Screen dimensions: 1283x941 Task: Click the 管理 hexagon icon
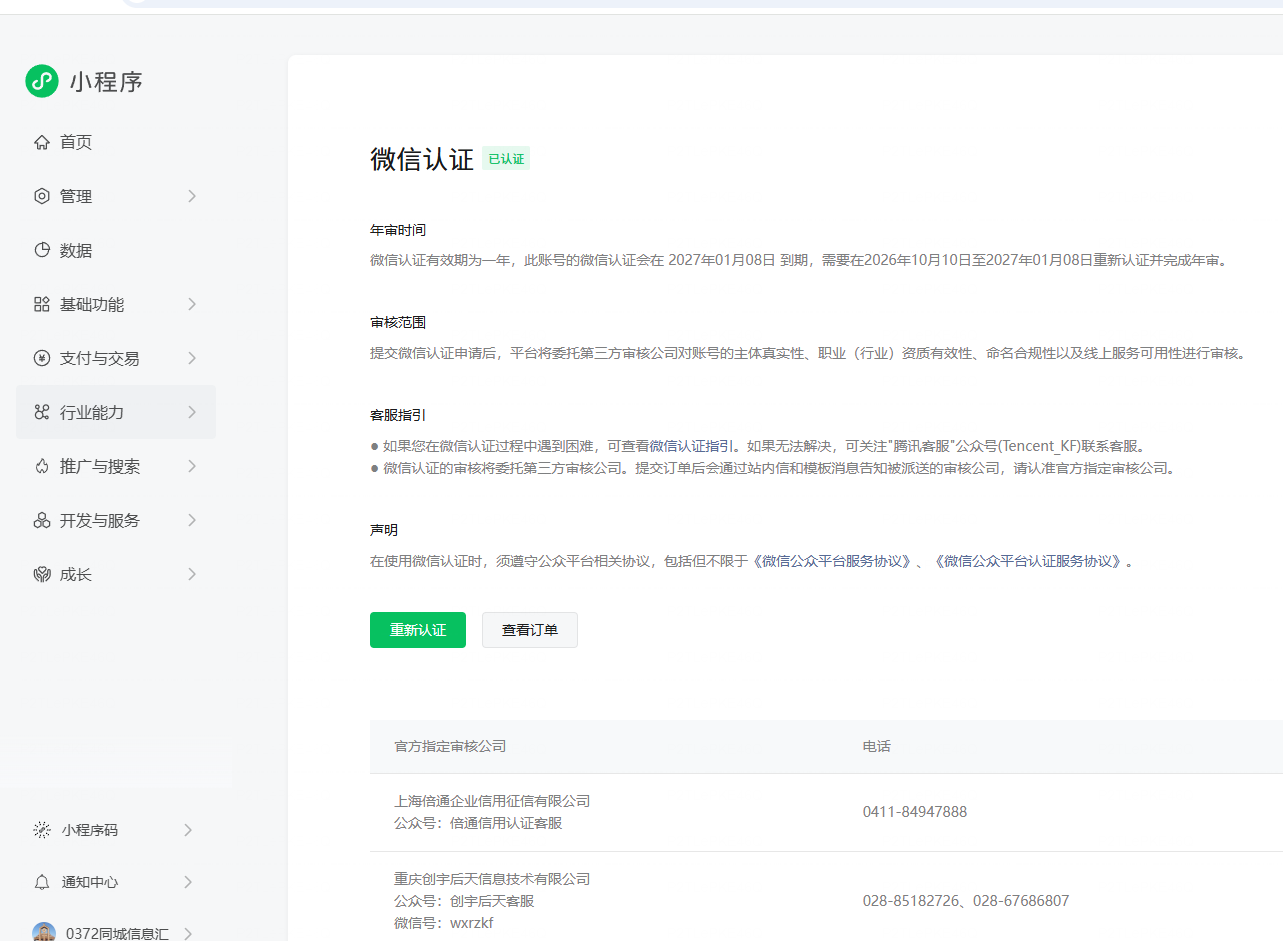(x=42, y=196)
